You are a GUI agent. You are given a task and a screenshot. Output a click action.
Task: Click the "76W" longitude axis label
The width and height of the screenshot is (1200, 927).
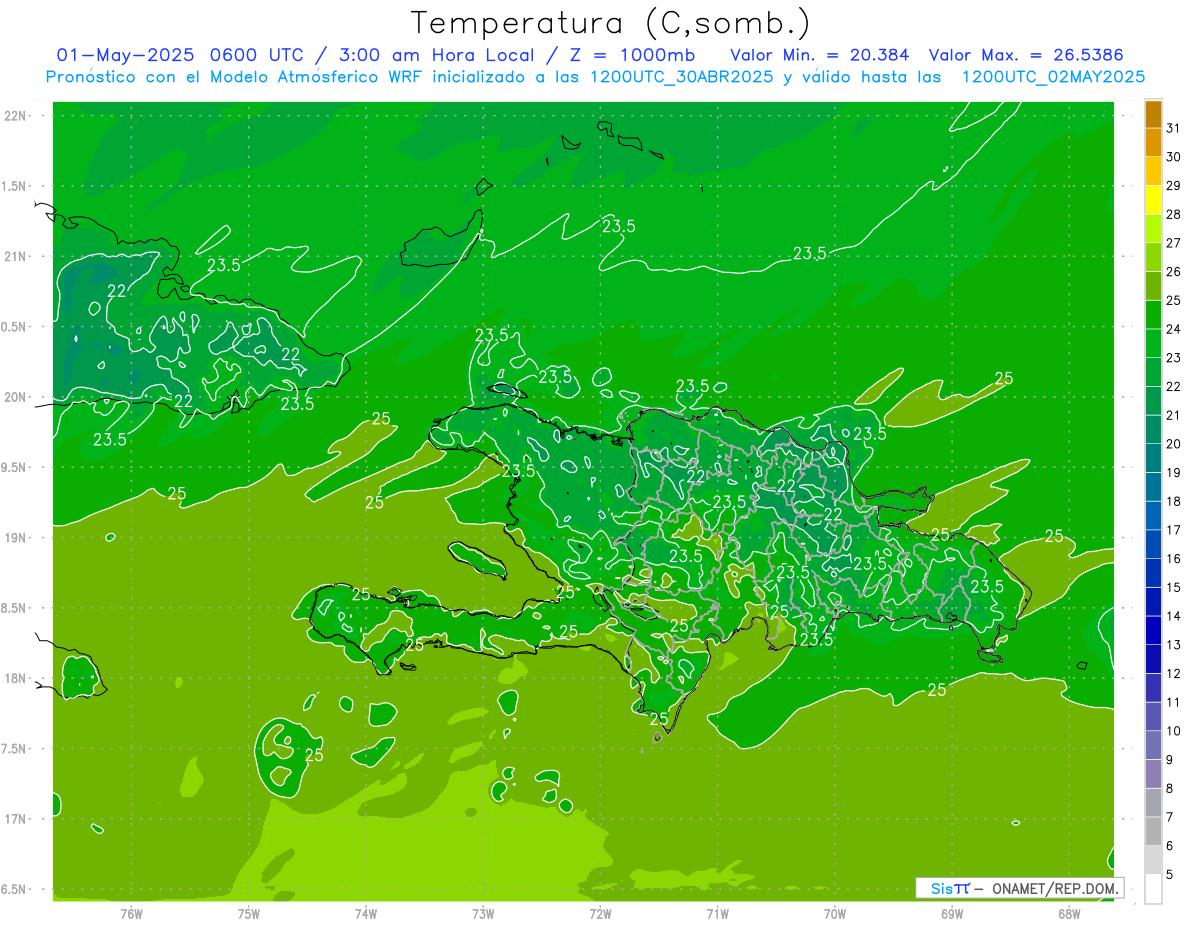131,912
